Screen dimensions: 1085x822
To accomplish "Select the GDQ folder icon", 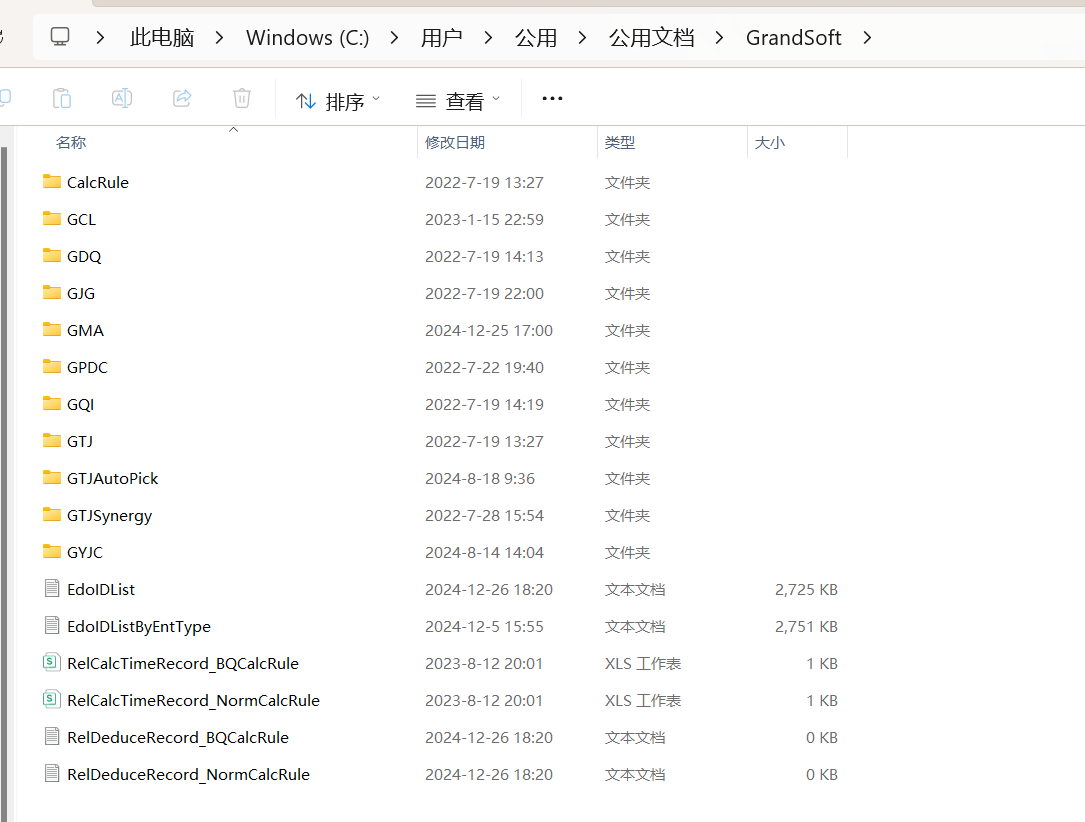I will pos(52,255).
